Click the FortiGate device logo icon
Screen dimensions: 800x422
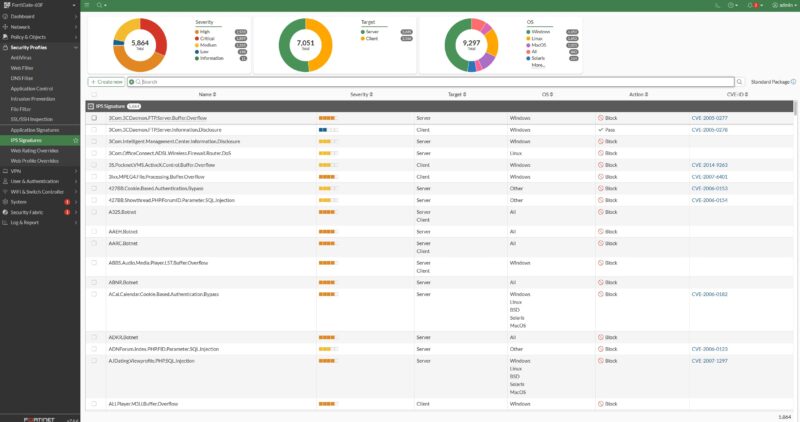[x=7, y=5]
